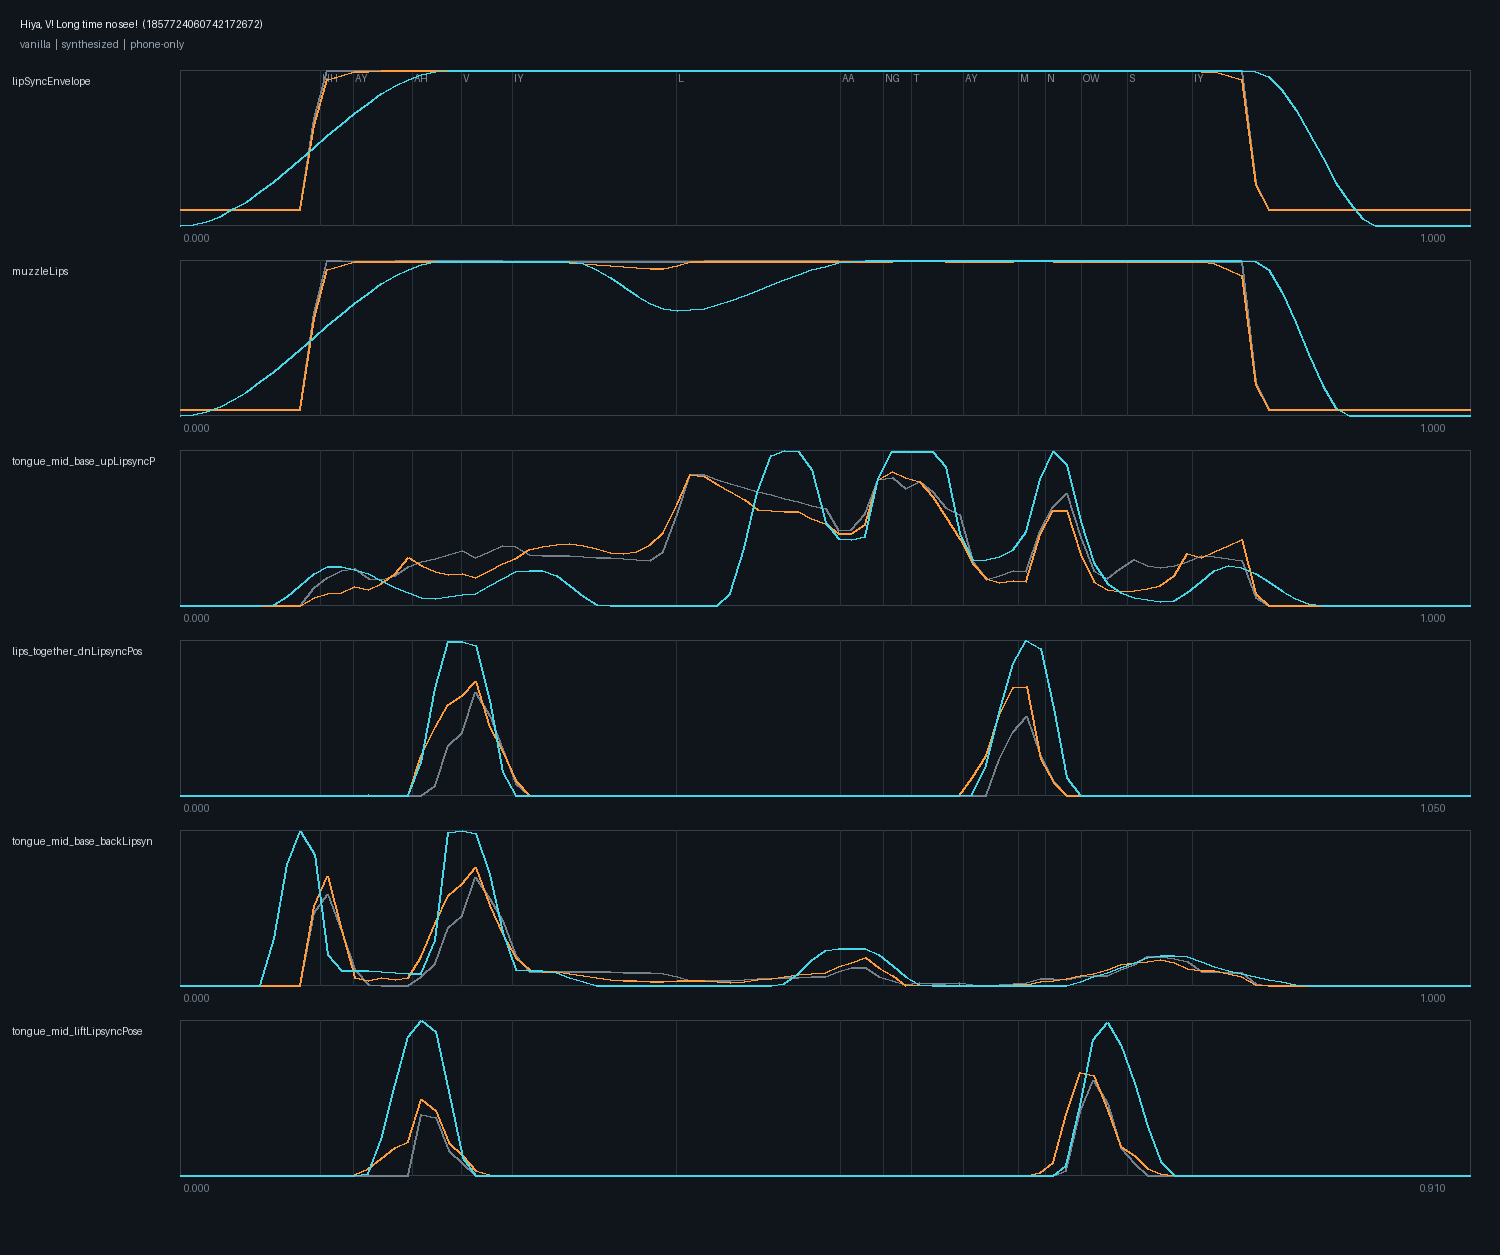Click the 1.000 value under the tongue_mid_base_backLipsyn chart
Image resolution: width=1500 pixels, height=1255 pixels.
click(x=1433, y=998)
